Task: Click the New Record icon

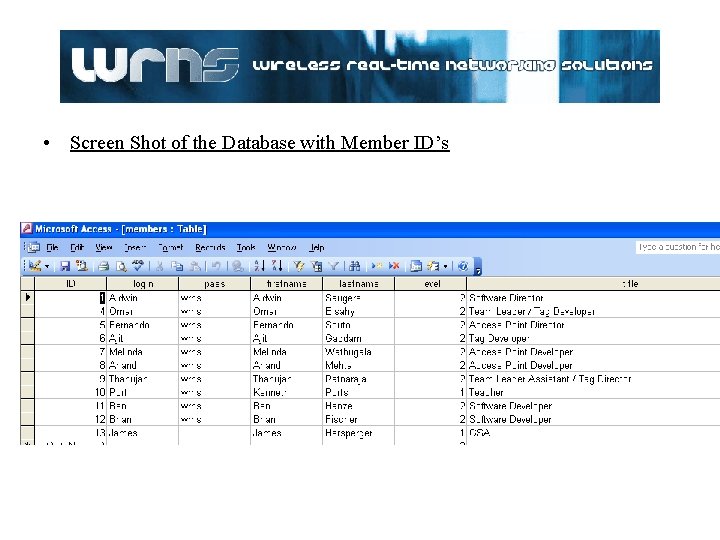Action: [x=377, y=266]
